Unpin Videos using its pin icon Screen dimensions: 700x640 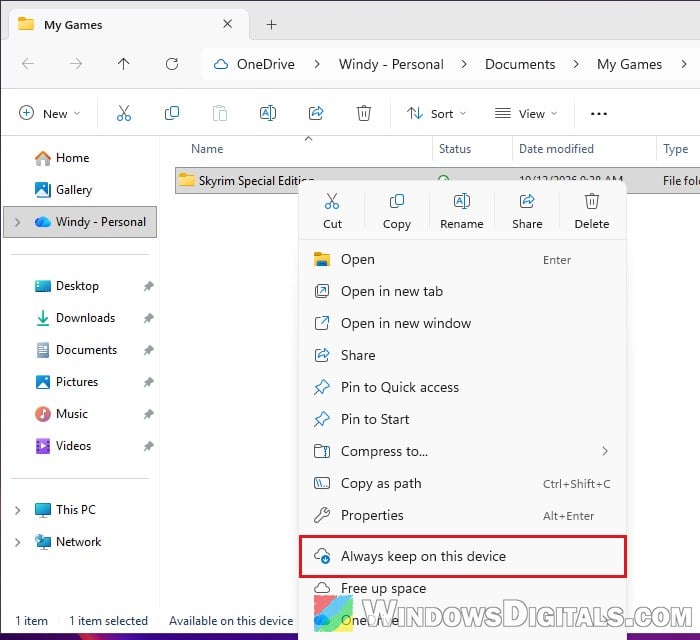148,446
